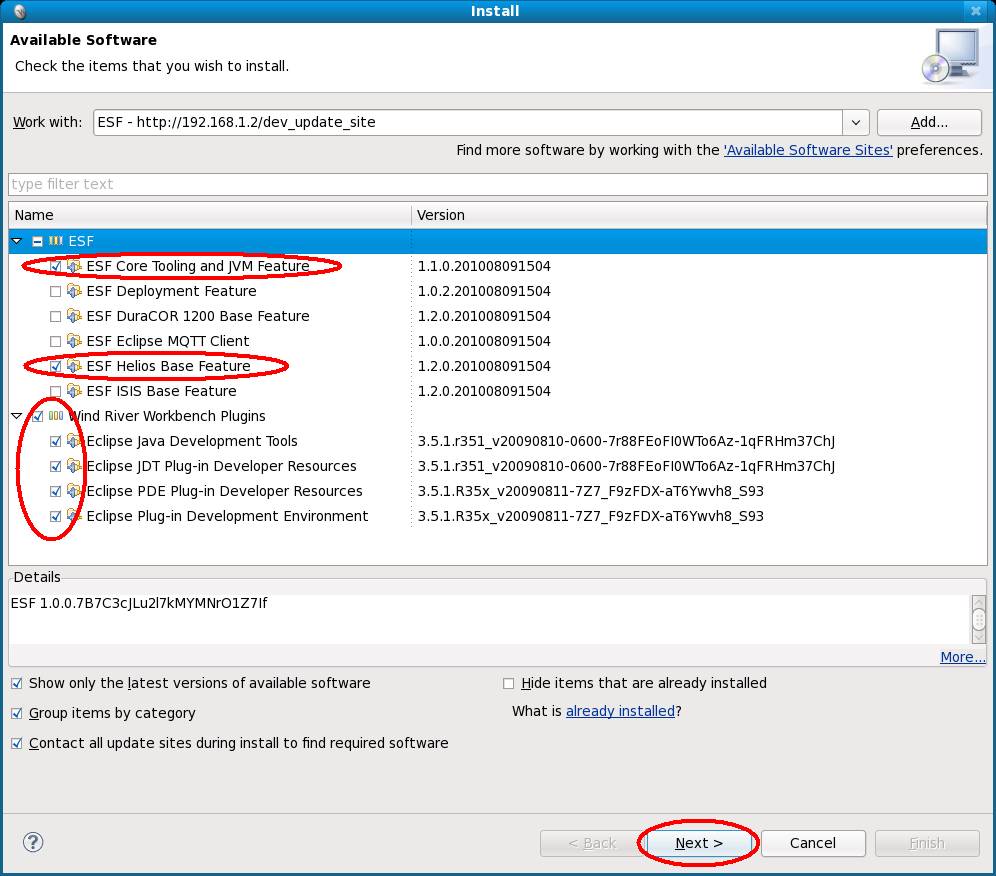Check the ESF DuraCOR 1200 Base Feature box
This screenshot has height=876, width=996.
pos(55,316)
